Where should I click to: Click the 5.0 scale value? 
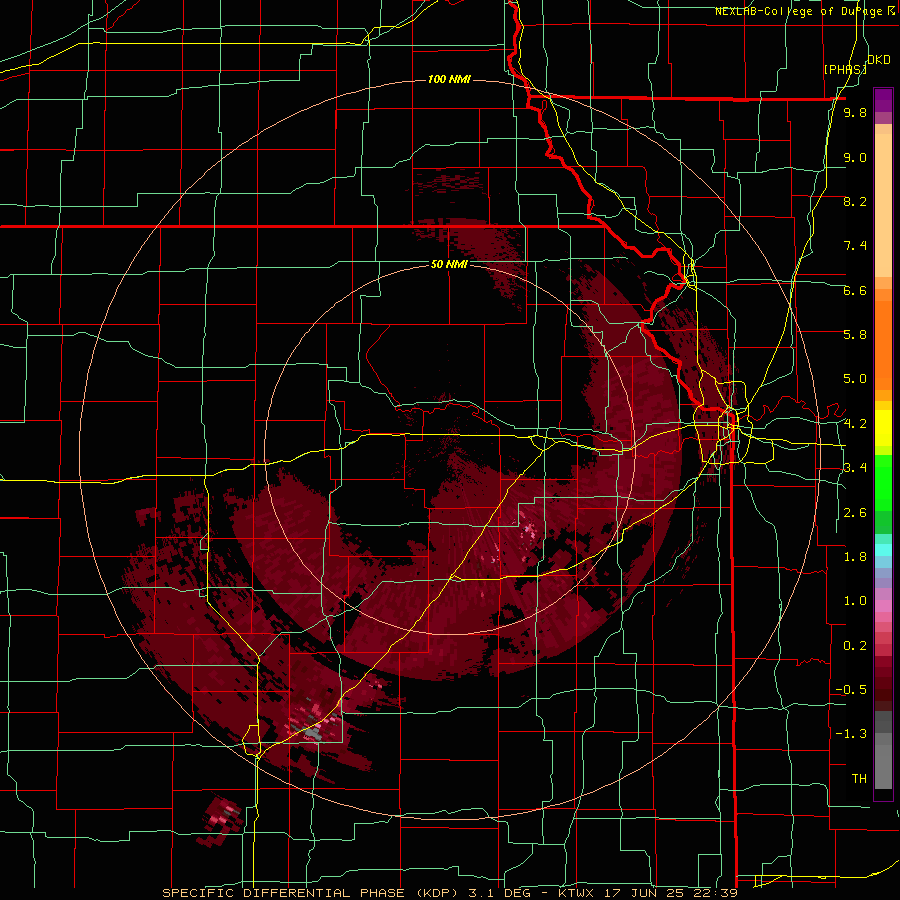tap(855, 379)
